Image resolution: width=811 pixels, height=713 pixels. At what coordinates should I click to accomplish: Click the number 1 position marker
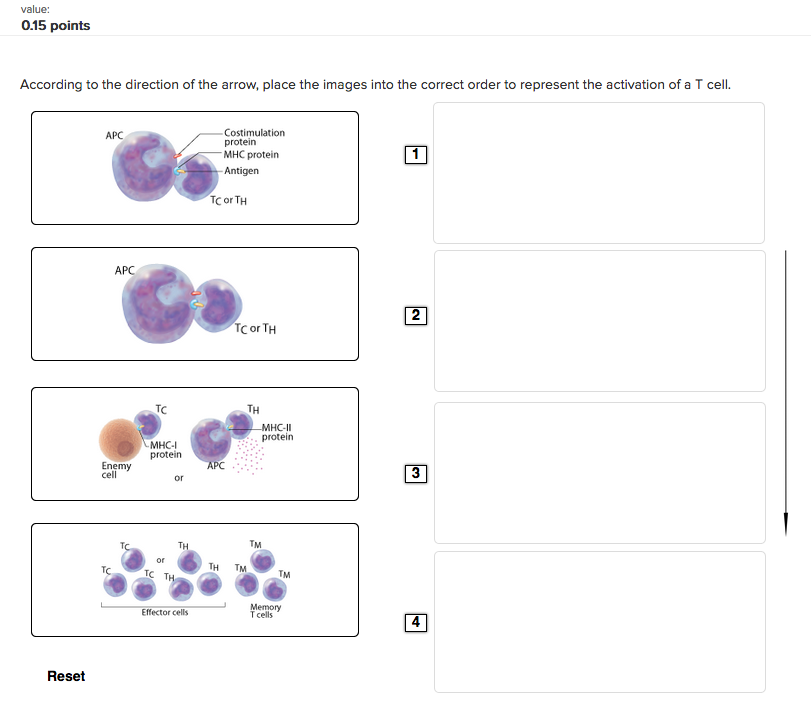coord(417,155)
